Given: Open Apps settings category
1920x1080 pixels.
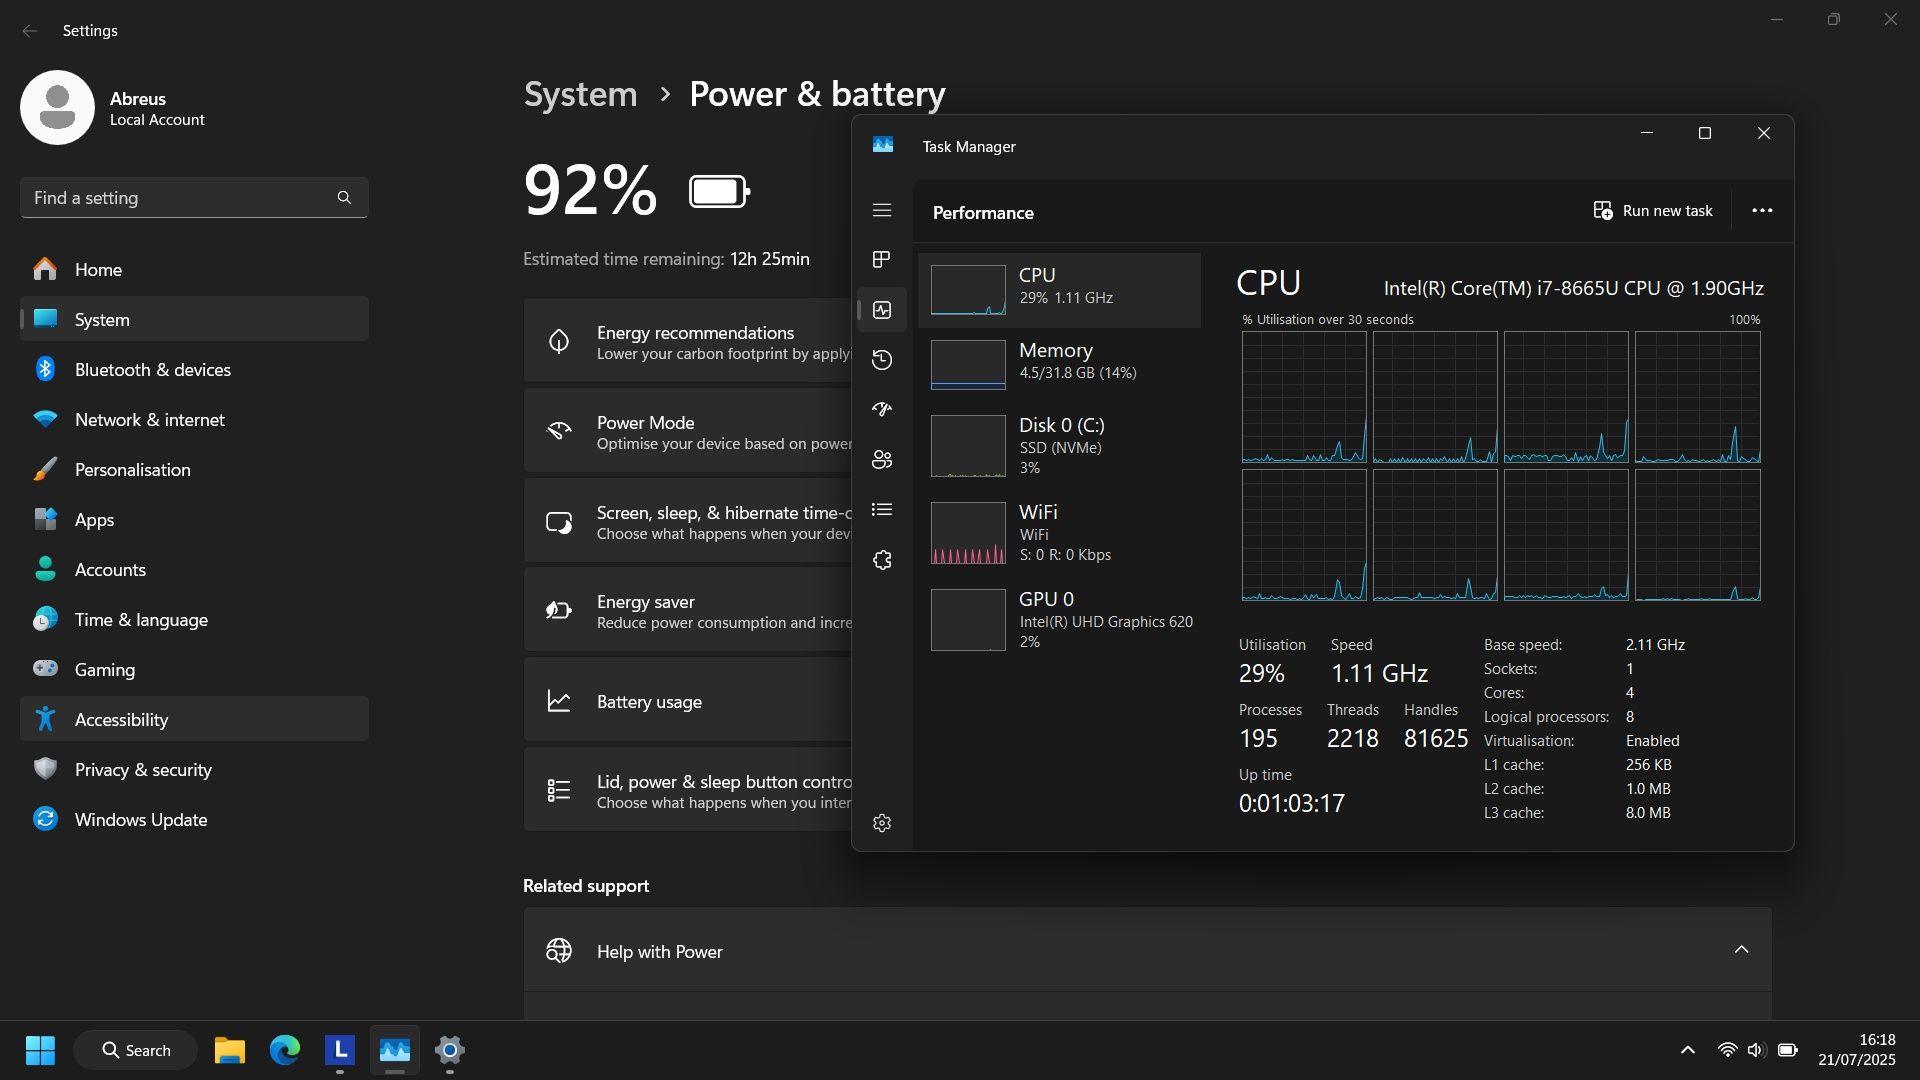Looking at the screenshot, I should (194, 519).
